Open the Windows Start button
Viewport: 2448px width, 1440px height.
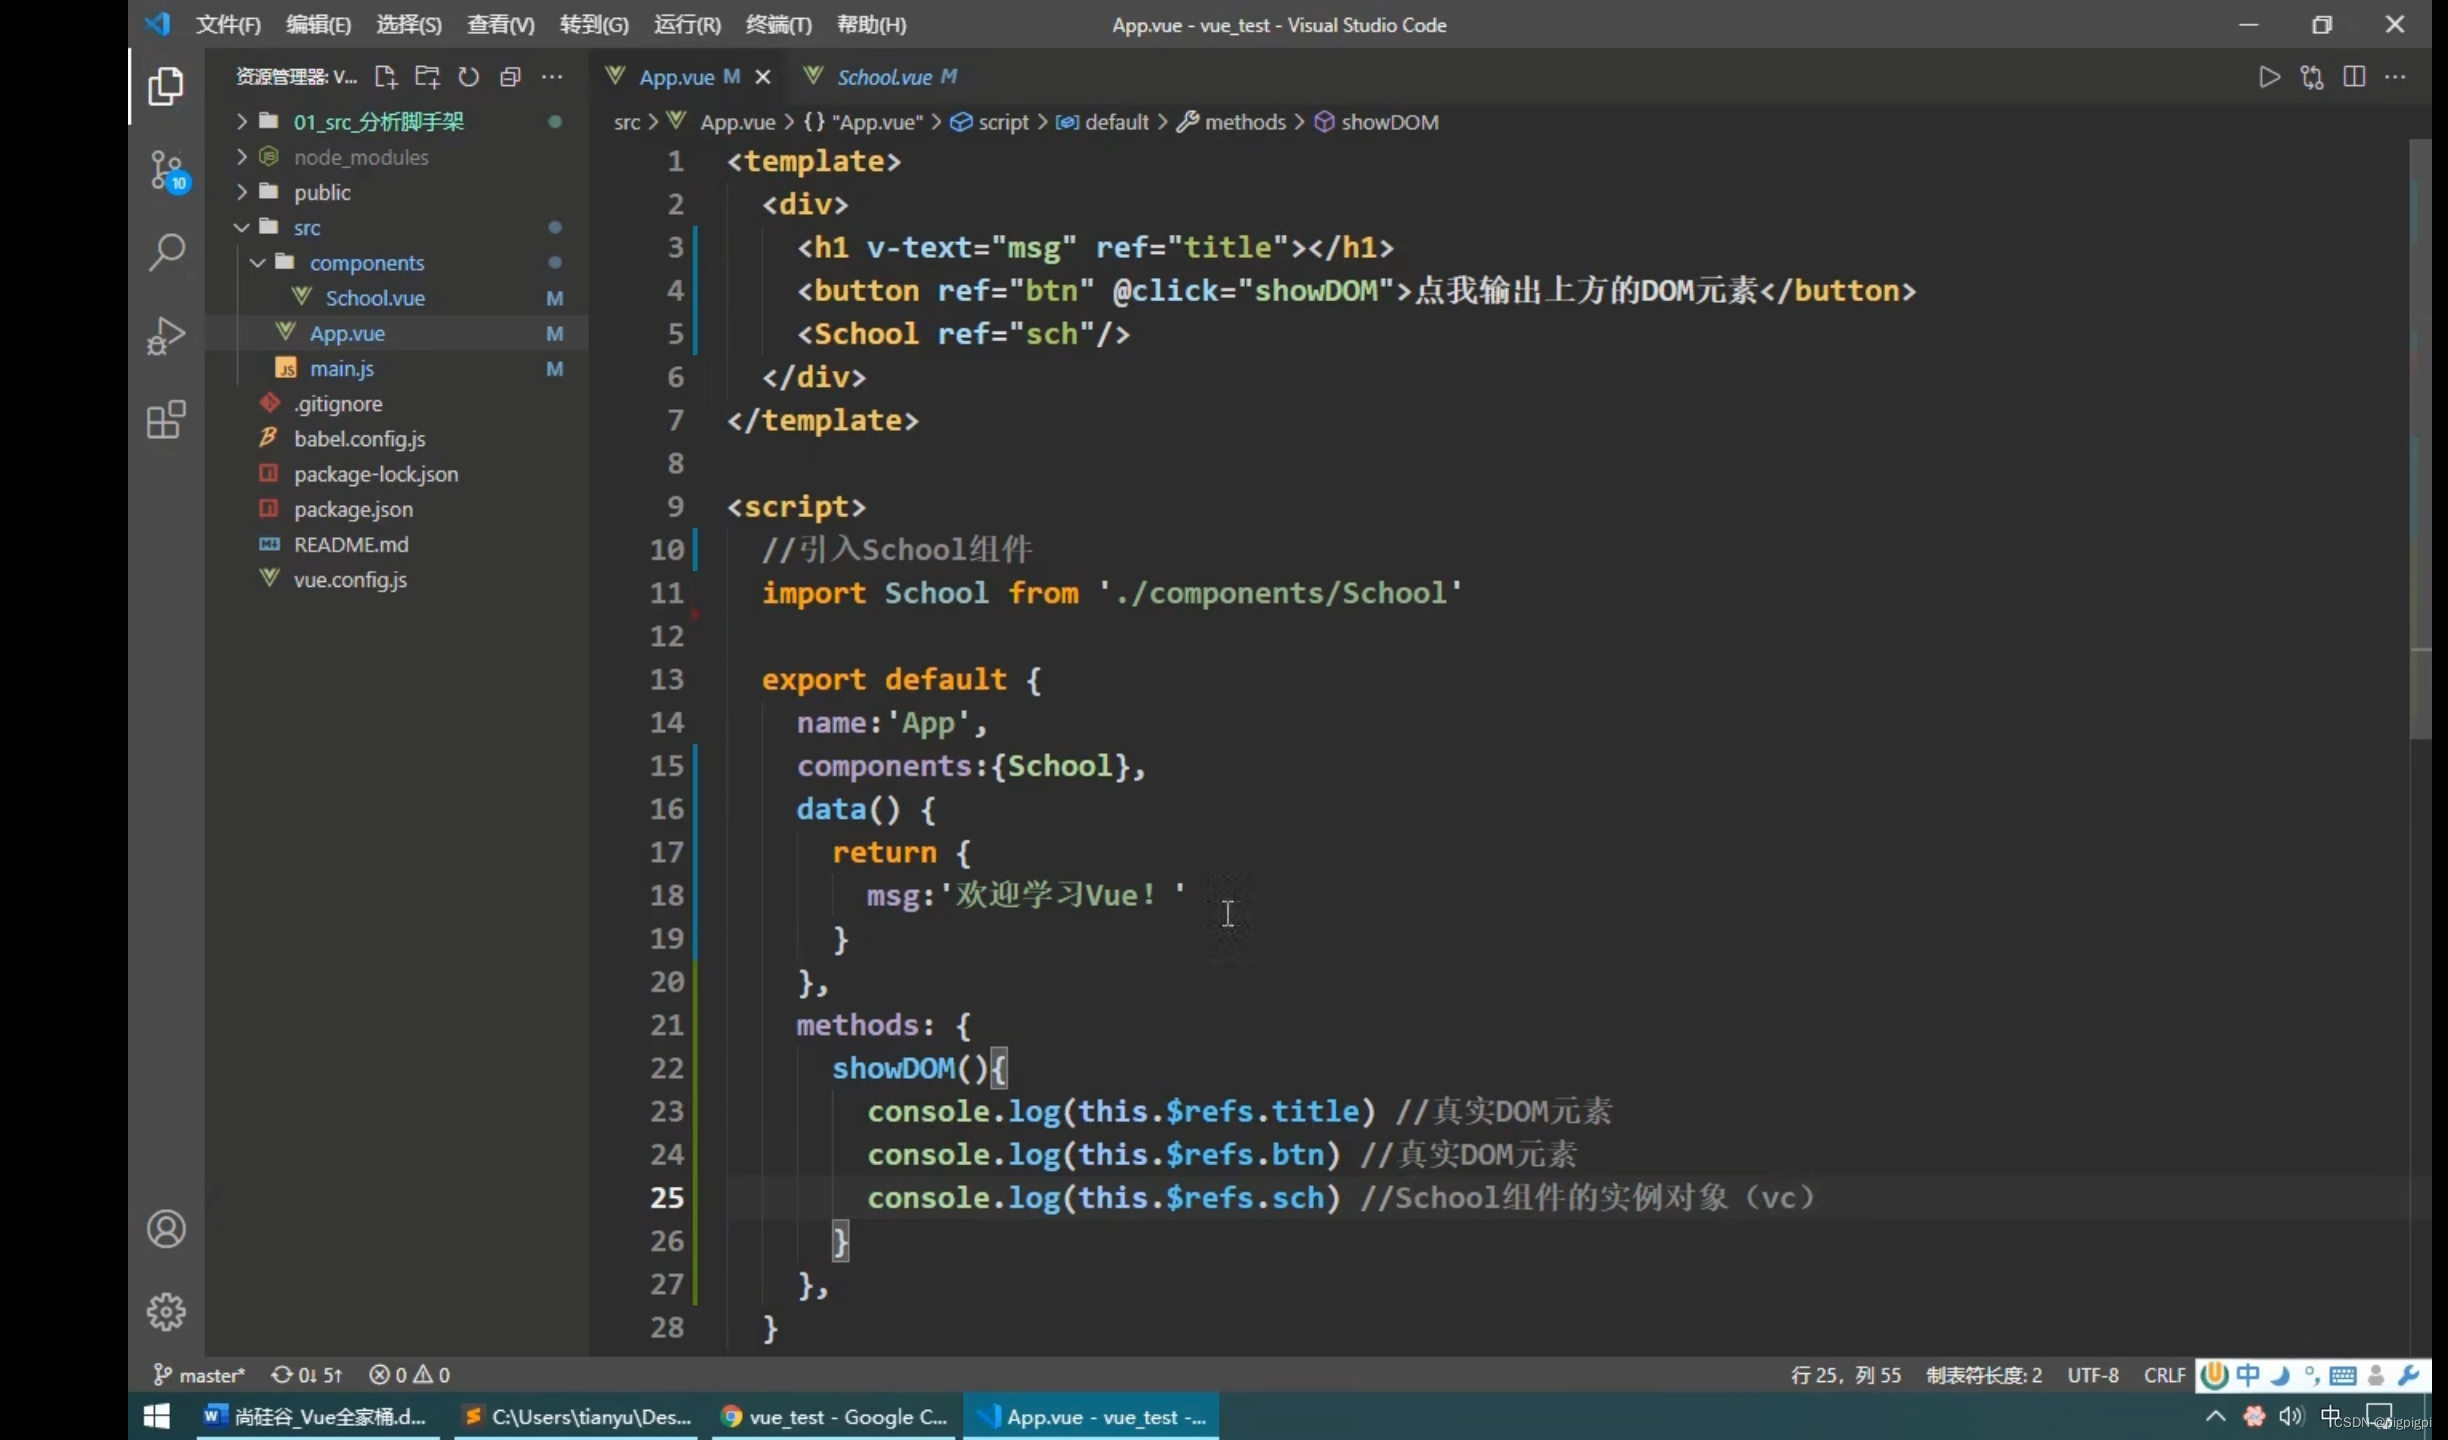pyautogui.click(x=157, y=1417)
